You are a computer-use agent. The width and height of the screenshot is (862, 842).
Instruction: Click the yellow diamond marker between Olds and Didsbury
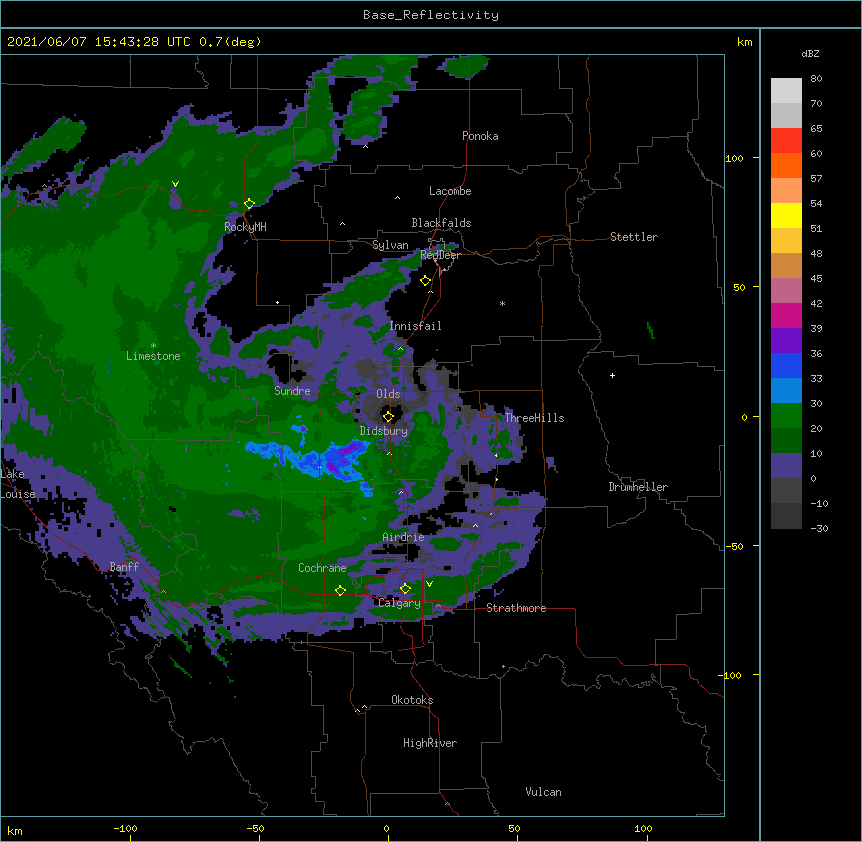point(389,416)
